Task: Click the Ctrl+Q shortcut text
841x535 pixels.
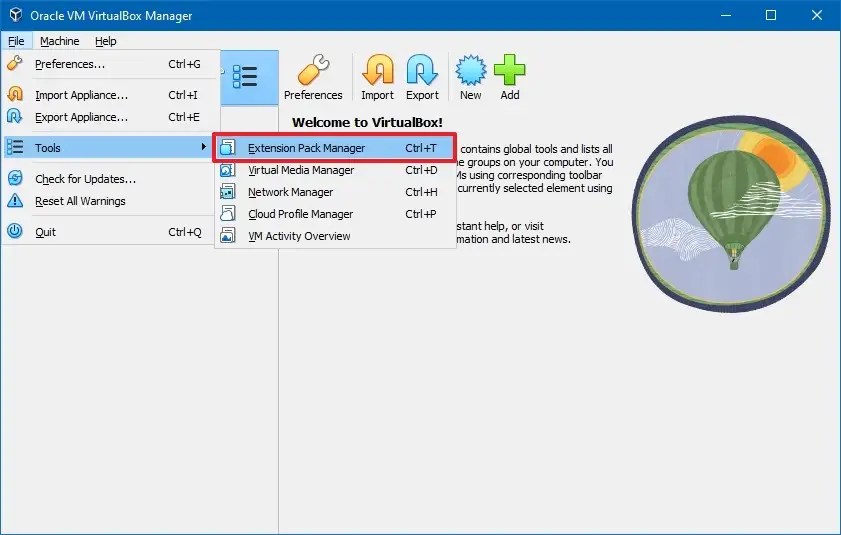Action: (x=185, y=232)
